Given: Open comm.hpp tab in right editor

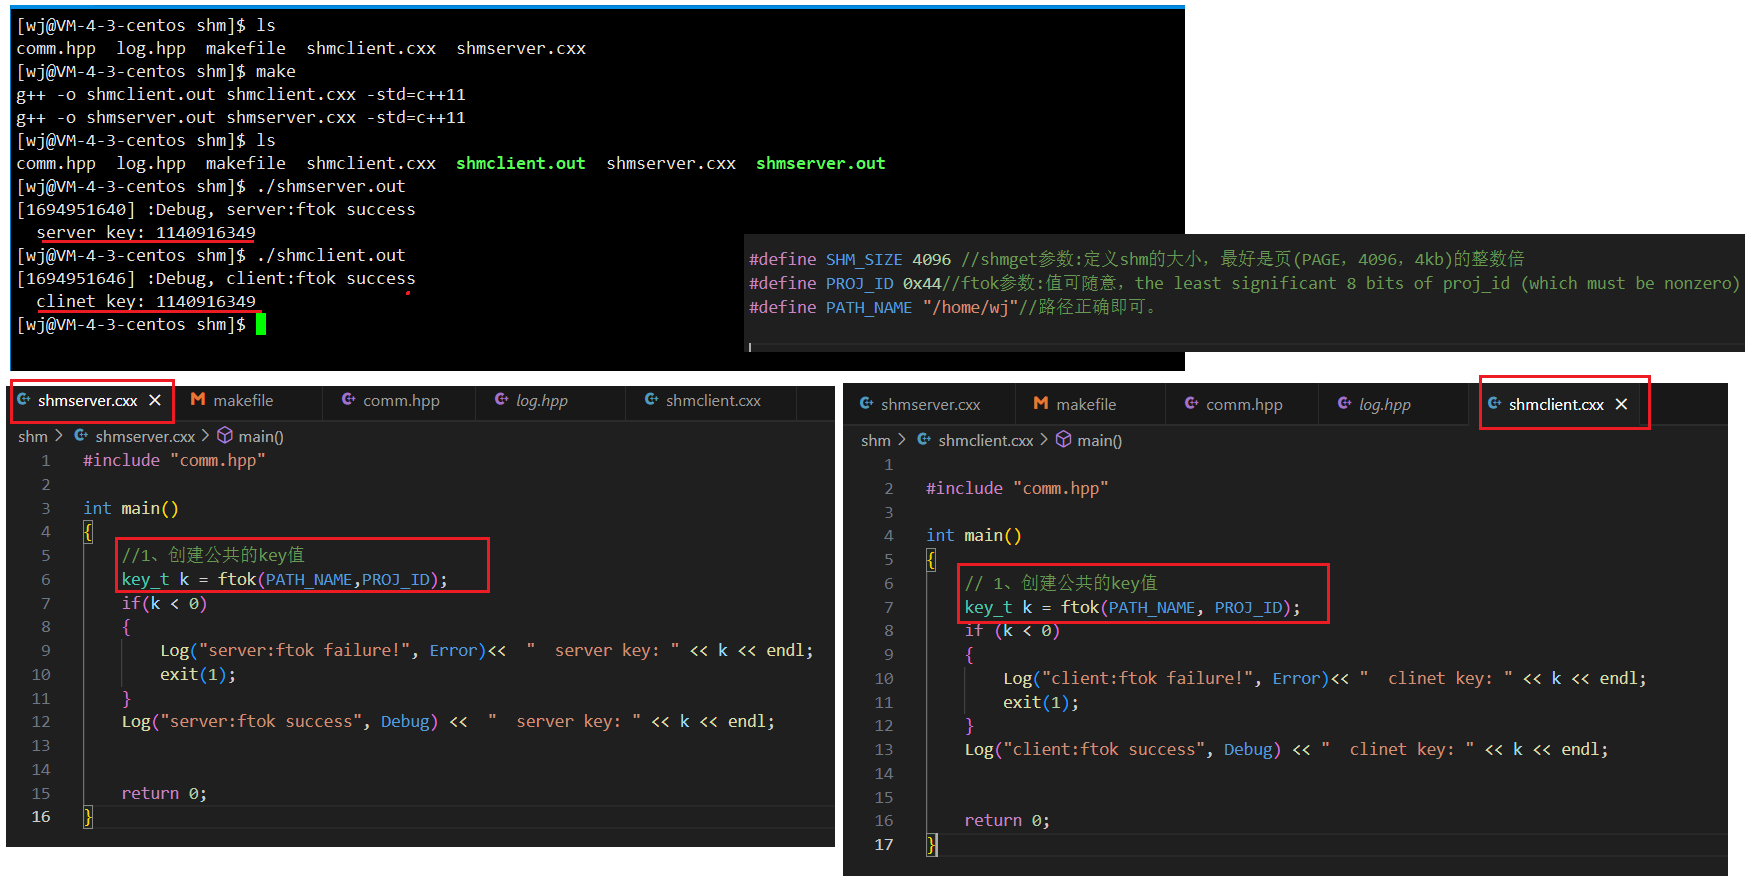Looking at the screenshot, I should (1244, 404).
